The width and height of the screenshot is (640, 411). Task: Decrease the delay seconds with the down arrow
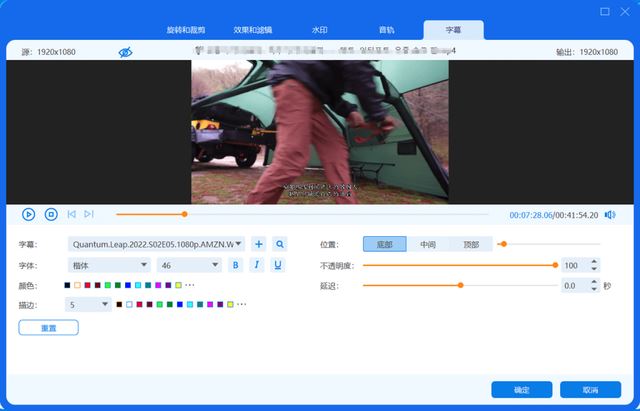coord(594,289)
